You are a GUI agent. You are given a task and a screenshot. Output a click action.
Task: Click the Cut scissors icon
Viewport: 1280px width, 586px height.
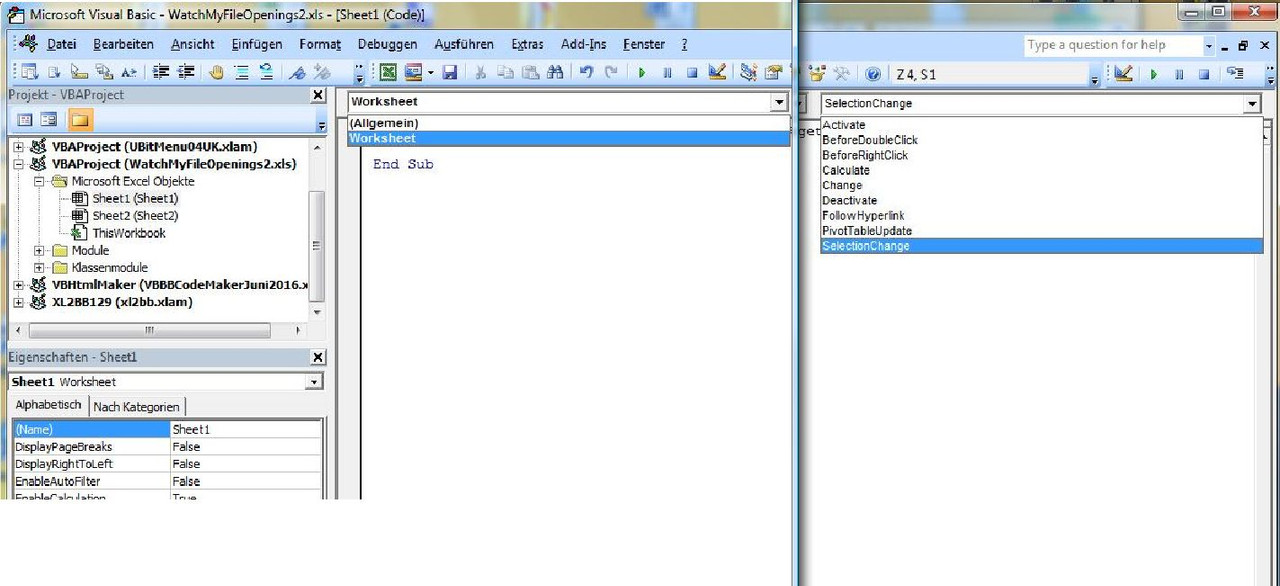click(481, 72)
